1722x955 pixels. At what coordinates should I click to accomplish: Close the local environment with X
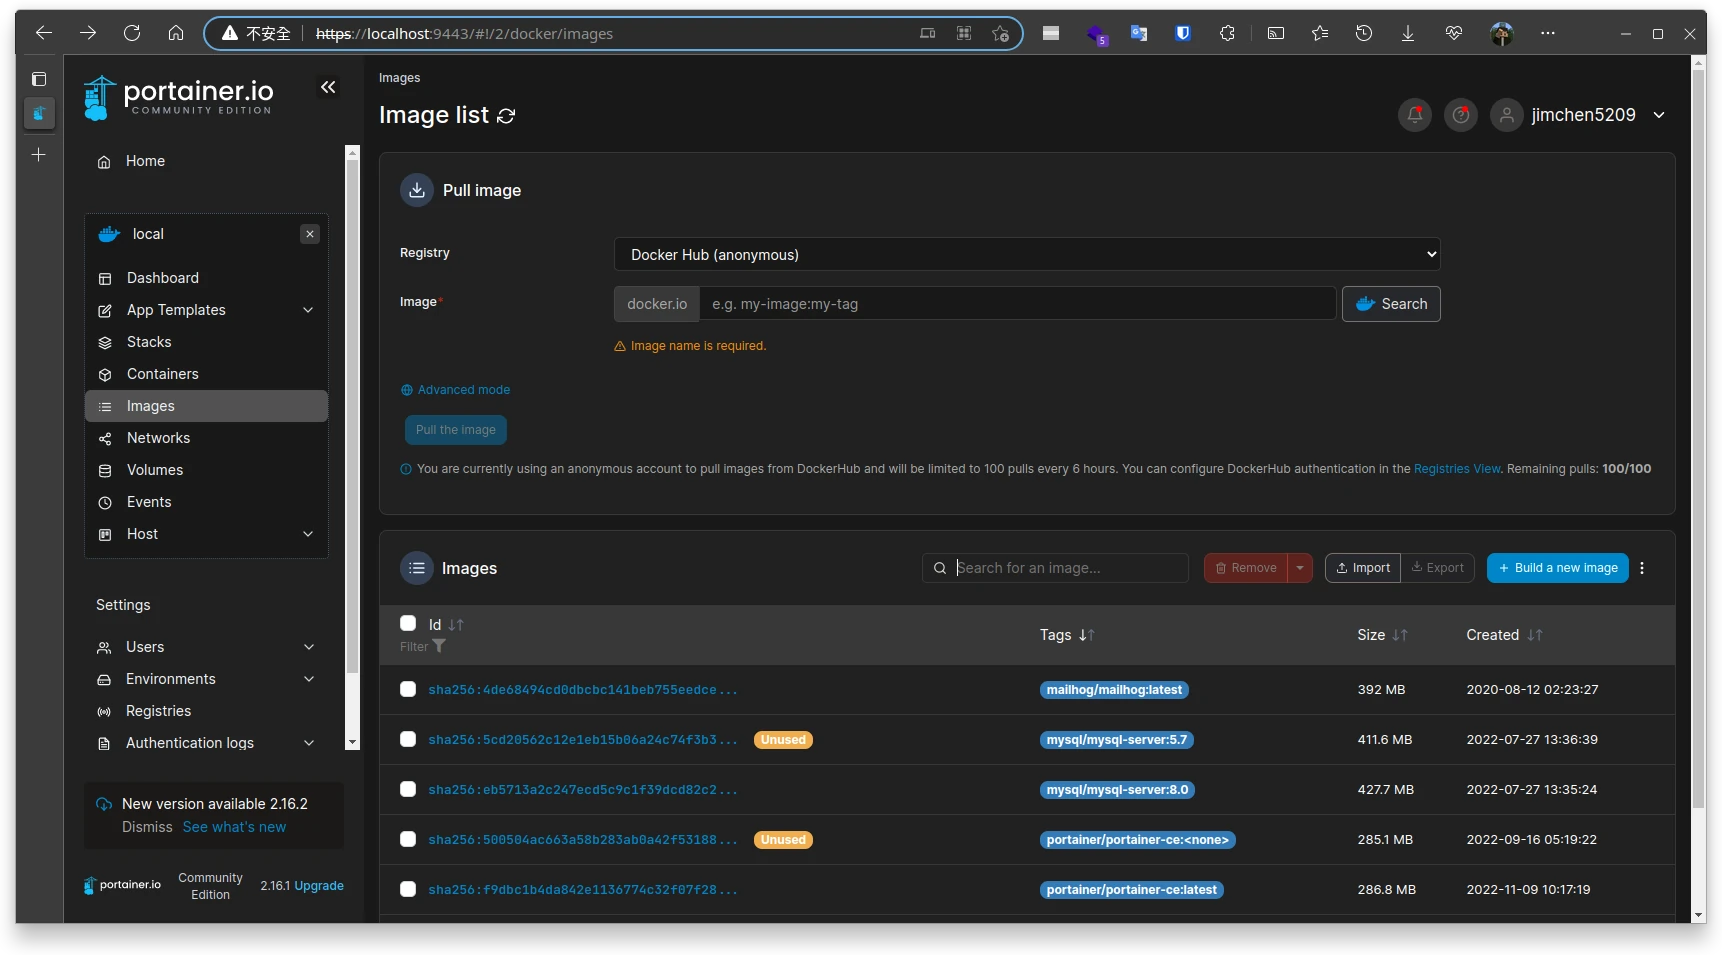(x=310, y=234)
